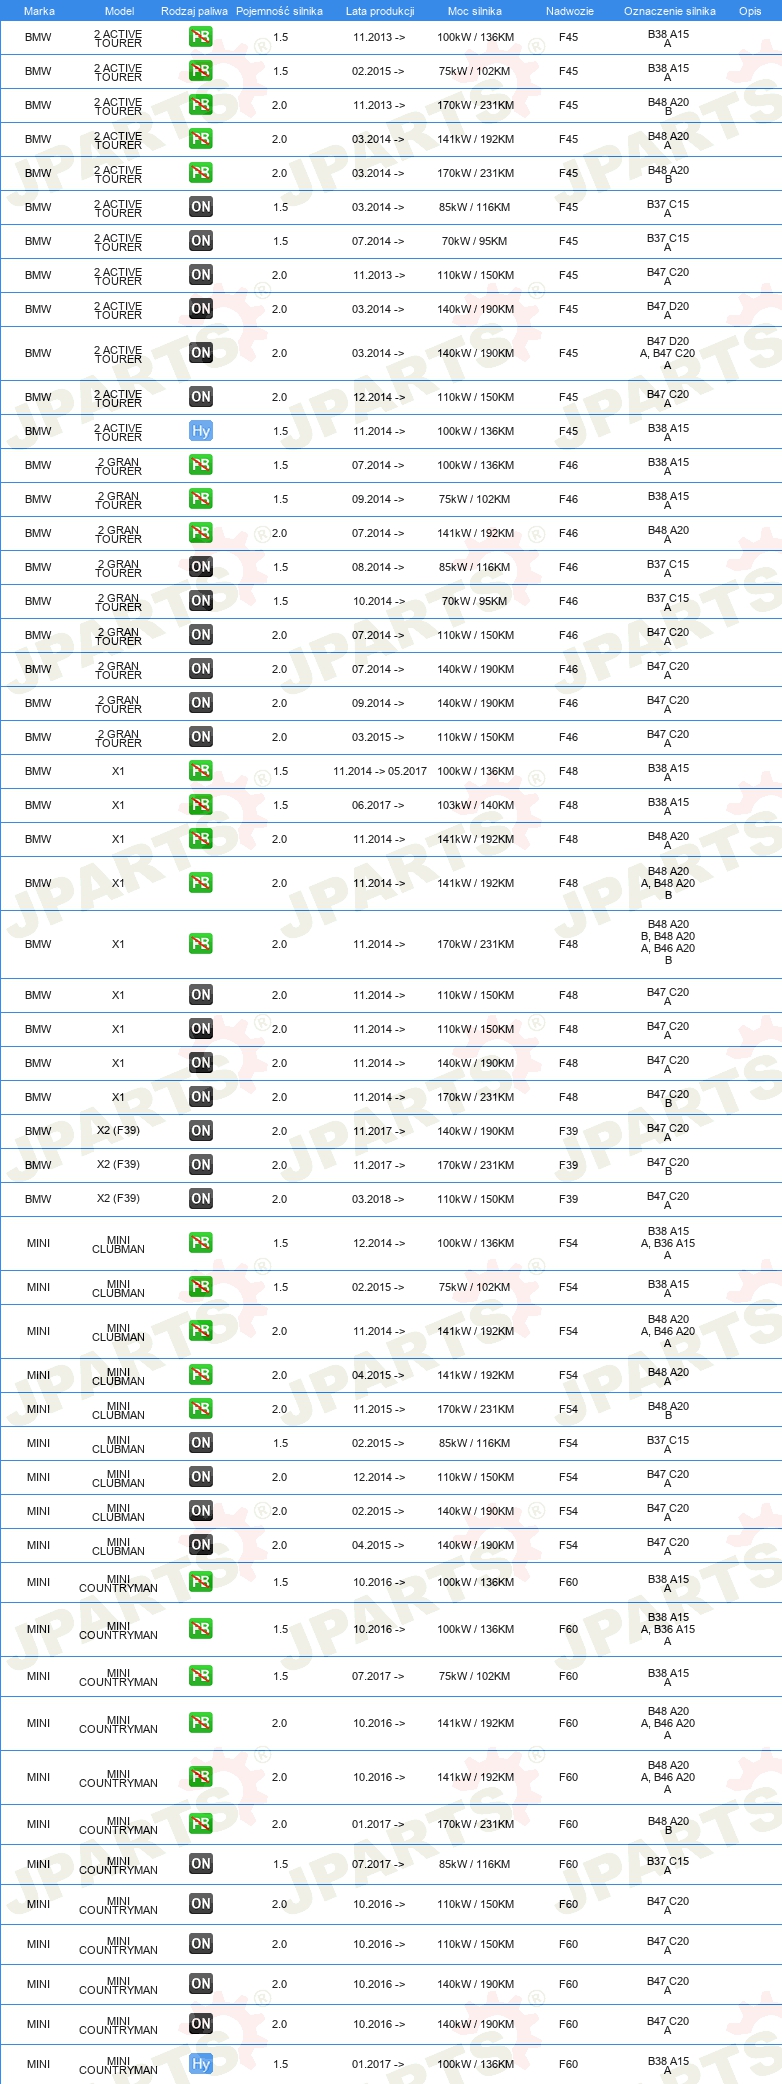Click the ON icon for 2 Gran Tourer 85kW/116KM

coord(201,567)
